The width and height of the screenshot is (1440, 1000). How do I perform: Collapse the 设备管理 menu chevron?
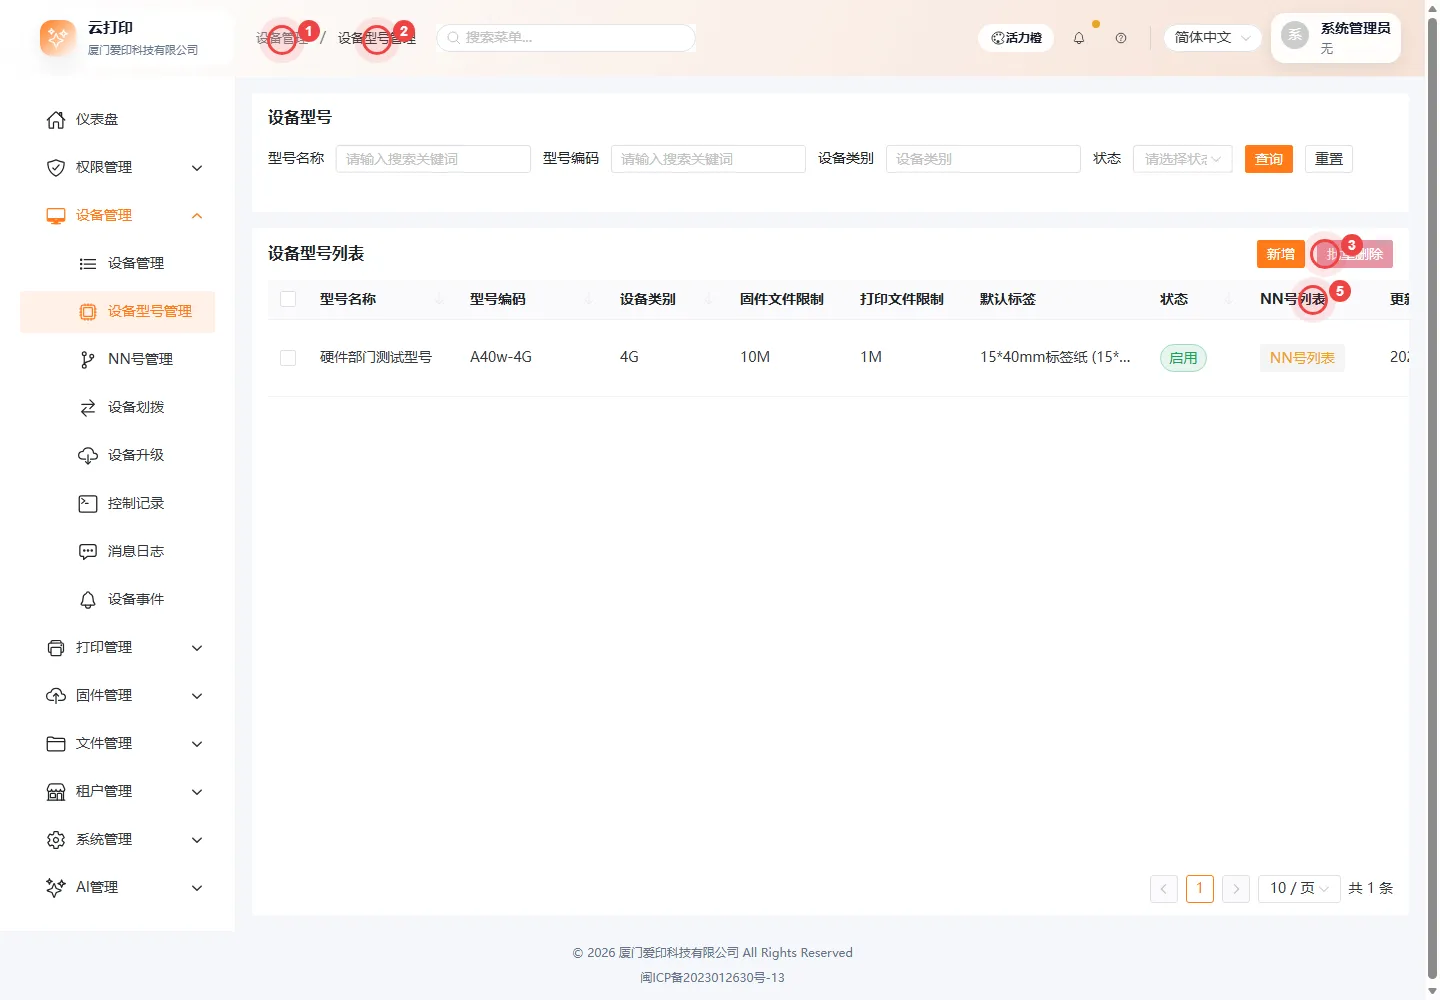tap(197, 216)
